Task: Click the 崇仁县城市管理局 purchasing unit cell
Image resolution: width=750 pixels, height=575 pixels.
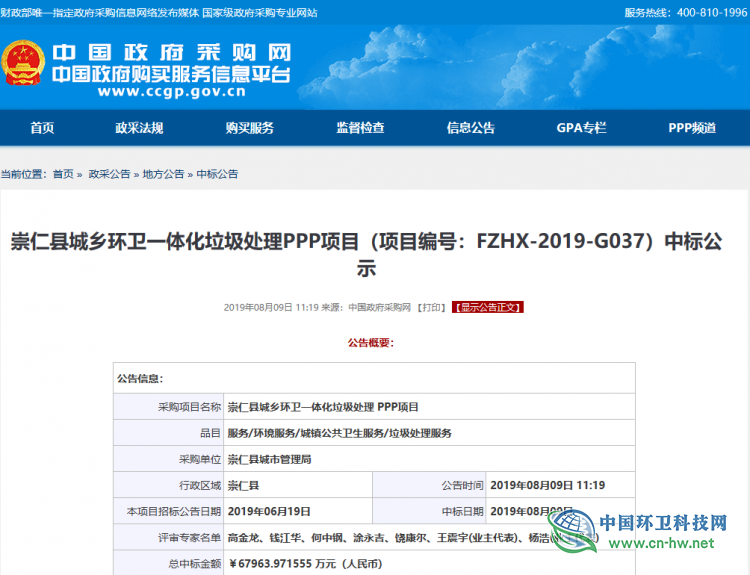Action: coord(270,460)
